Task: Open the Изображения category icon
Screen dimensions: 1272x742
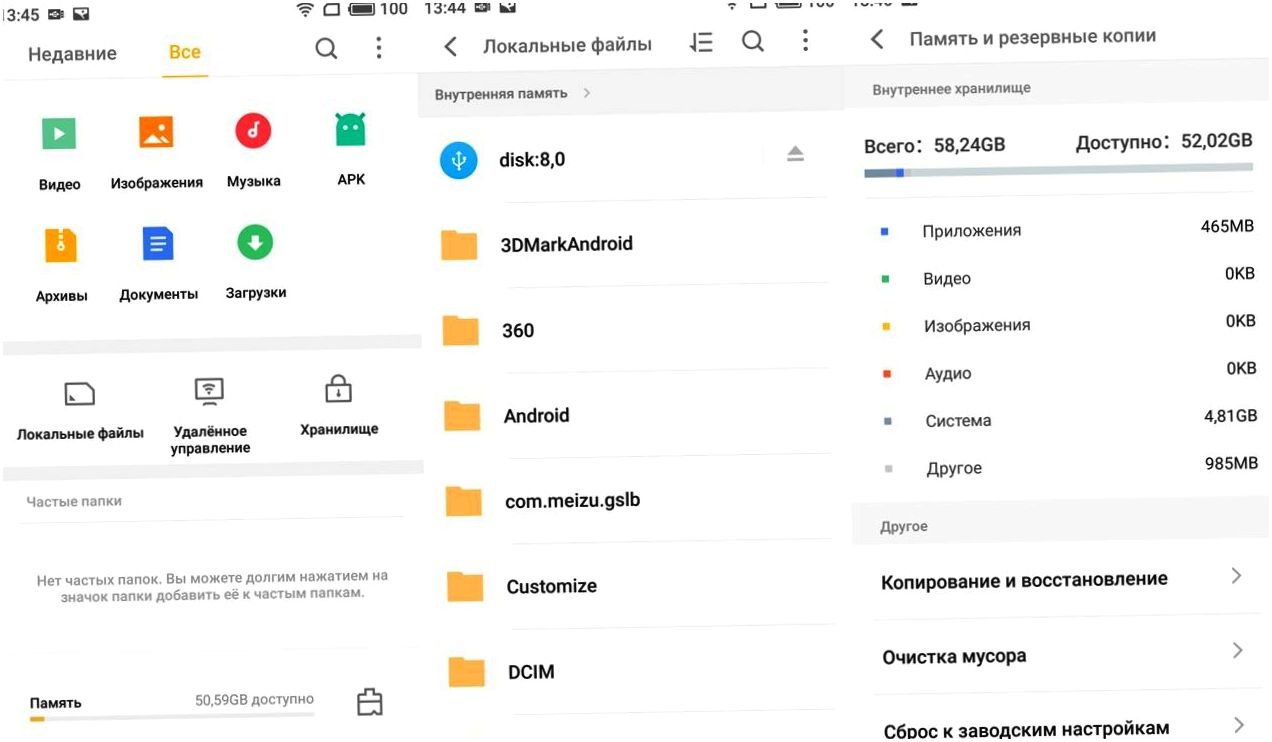Action: [156, 132]
